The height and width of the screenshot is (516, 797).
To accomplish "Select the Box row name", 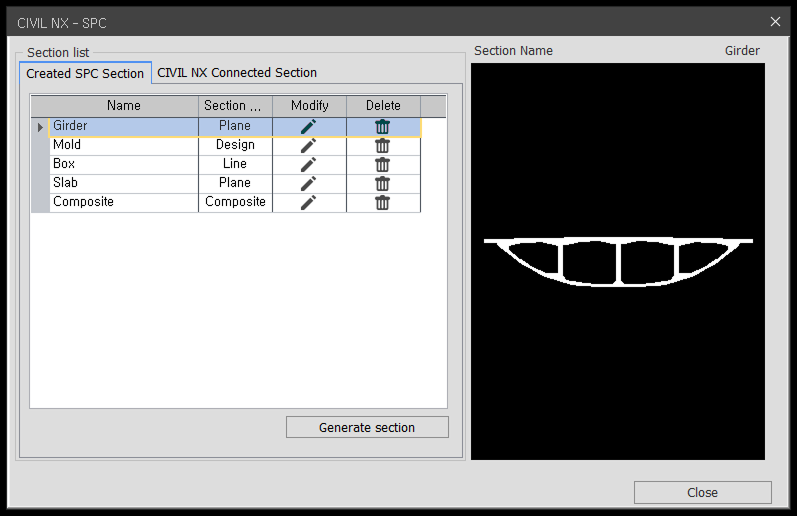I will click(x=124, y=165).
